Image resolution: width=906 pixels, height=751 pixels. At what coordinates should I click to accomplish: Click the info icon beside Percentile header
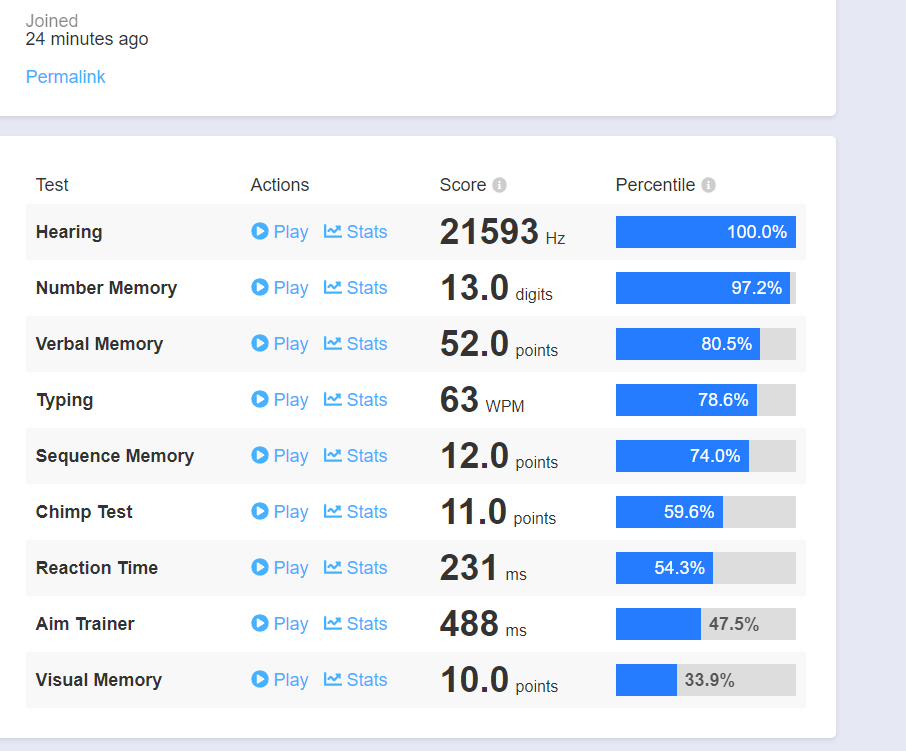click(708, 185)
